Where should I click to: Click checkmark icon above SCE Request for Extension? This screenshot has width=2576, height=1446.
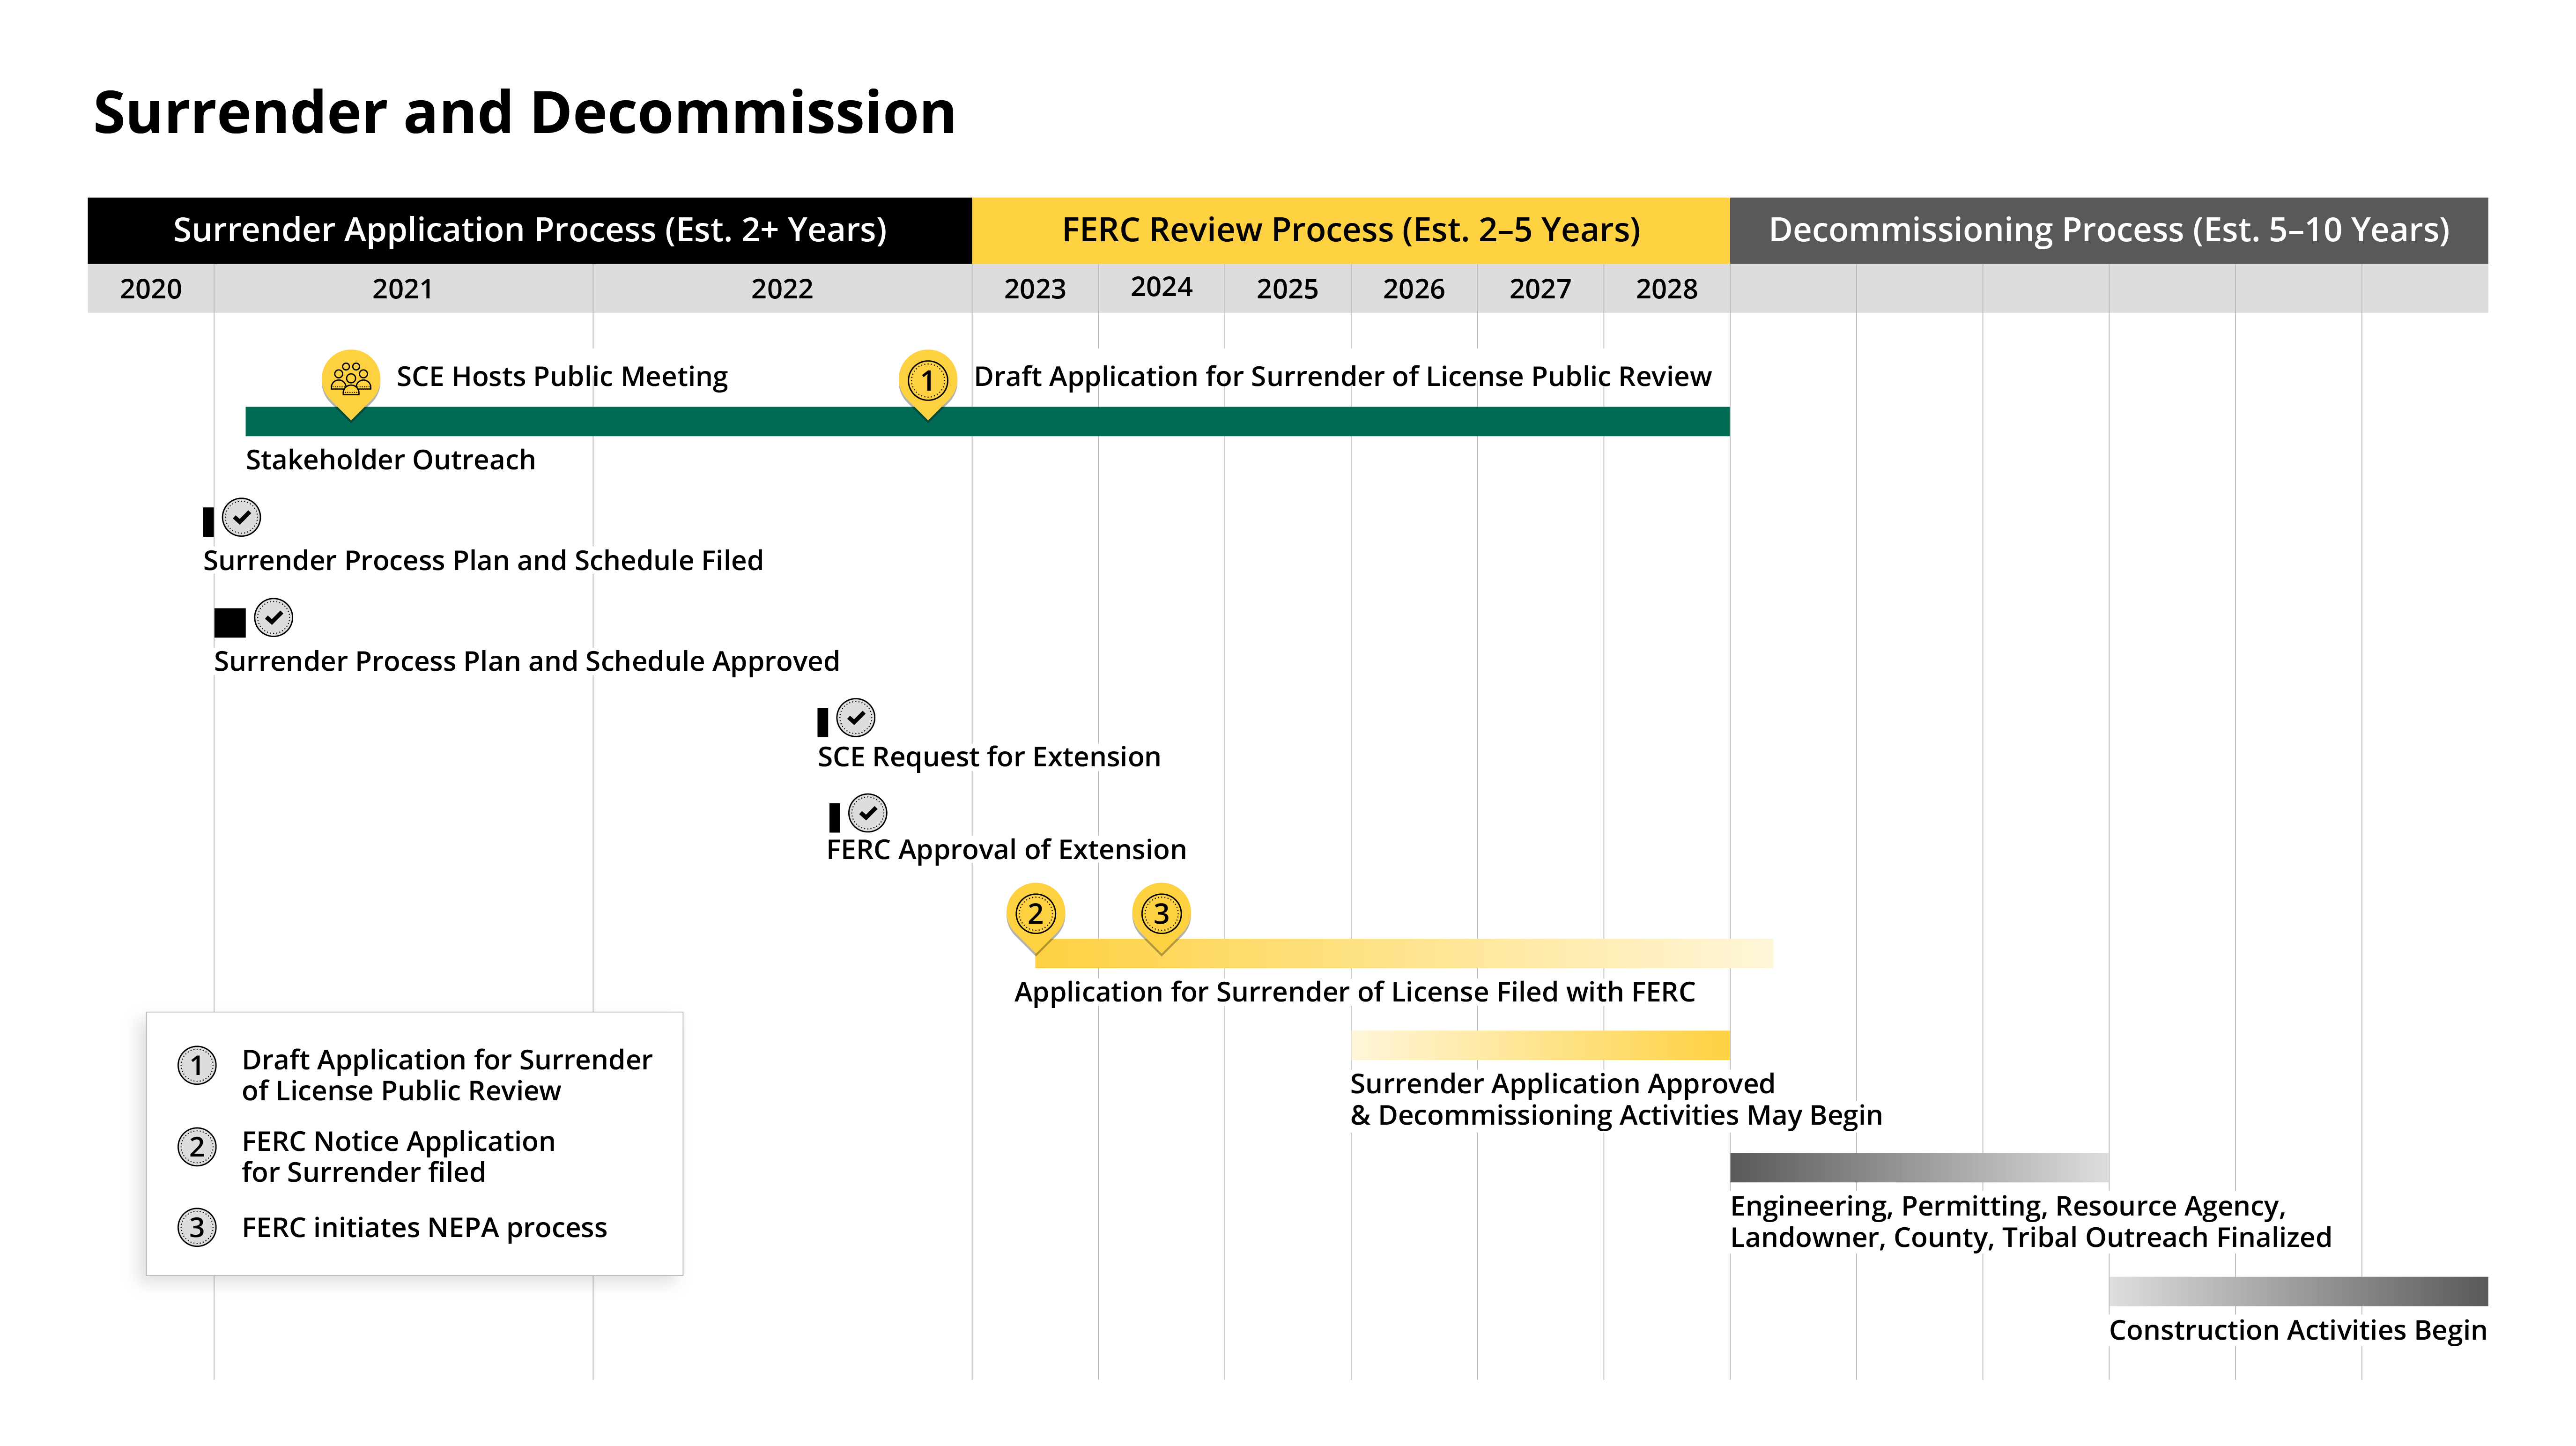[855, 717]
